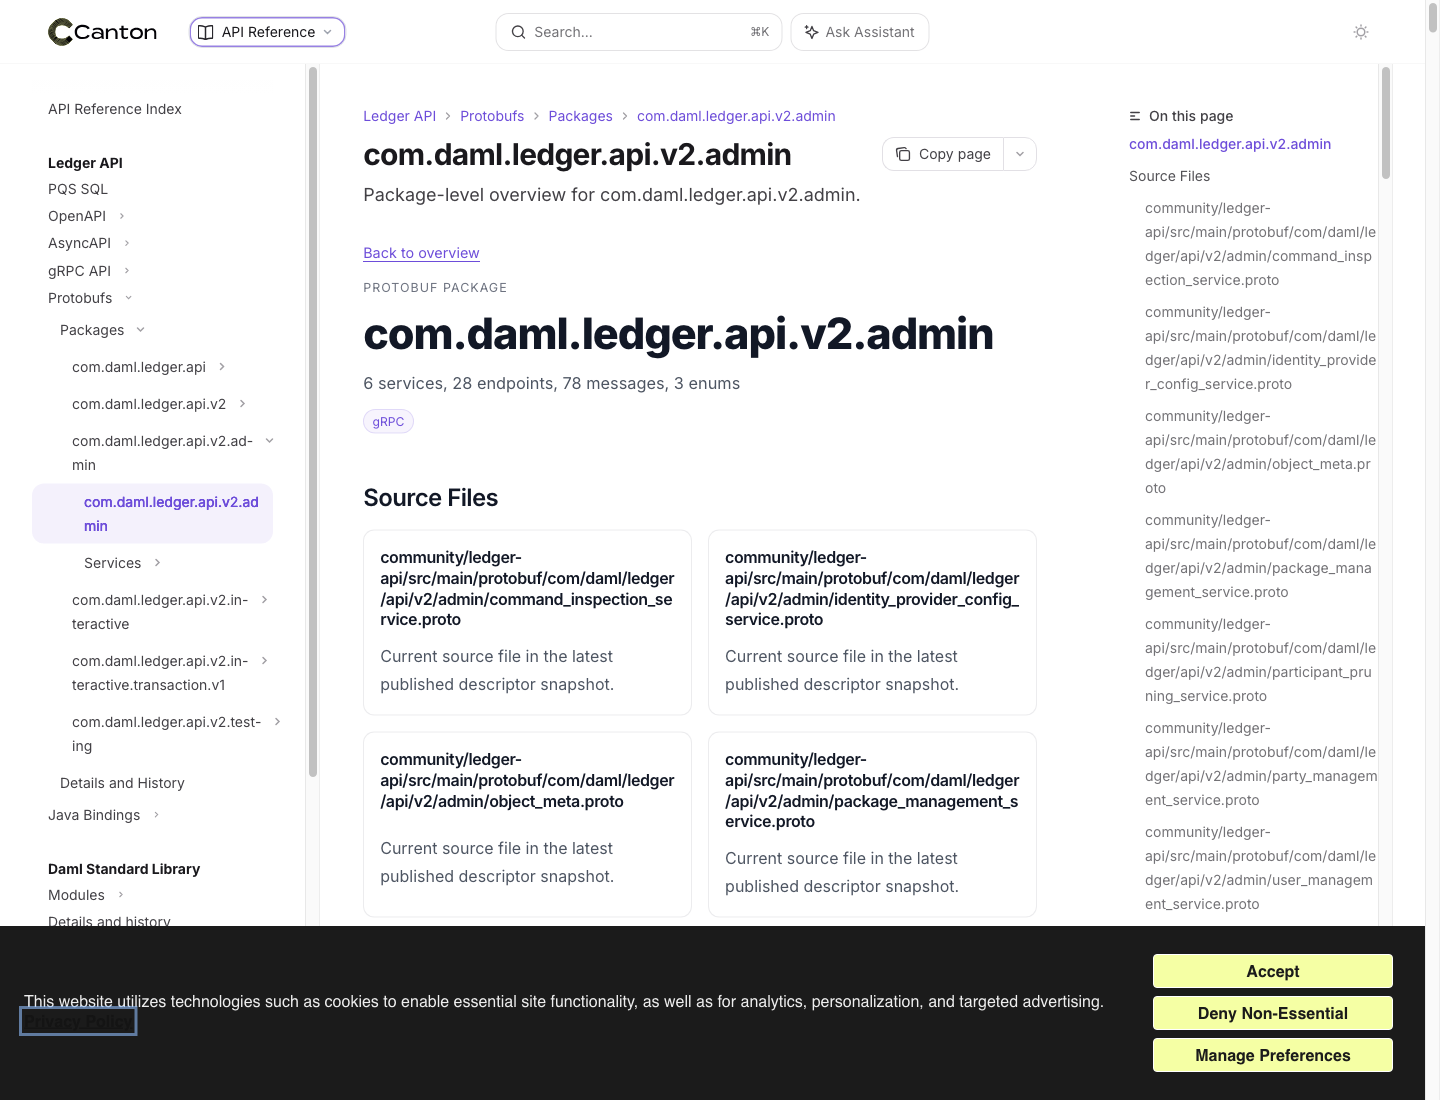Open PQS SQL in sidebar
Image resolution: width=1440 pixels, height=1100 pixels.
point(78,189)
